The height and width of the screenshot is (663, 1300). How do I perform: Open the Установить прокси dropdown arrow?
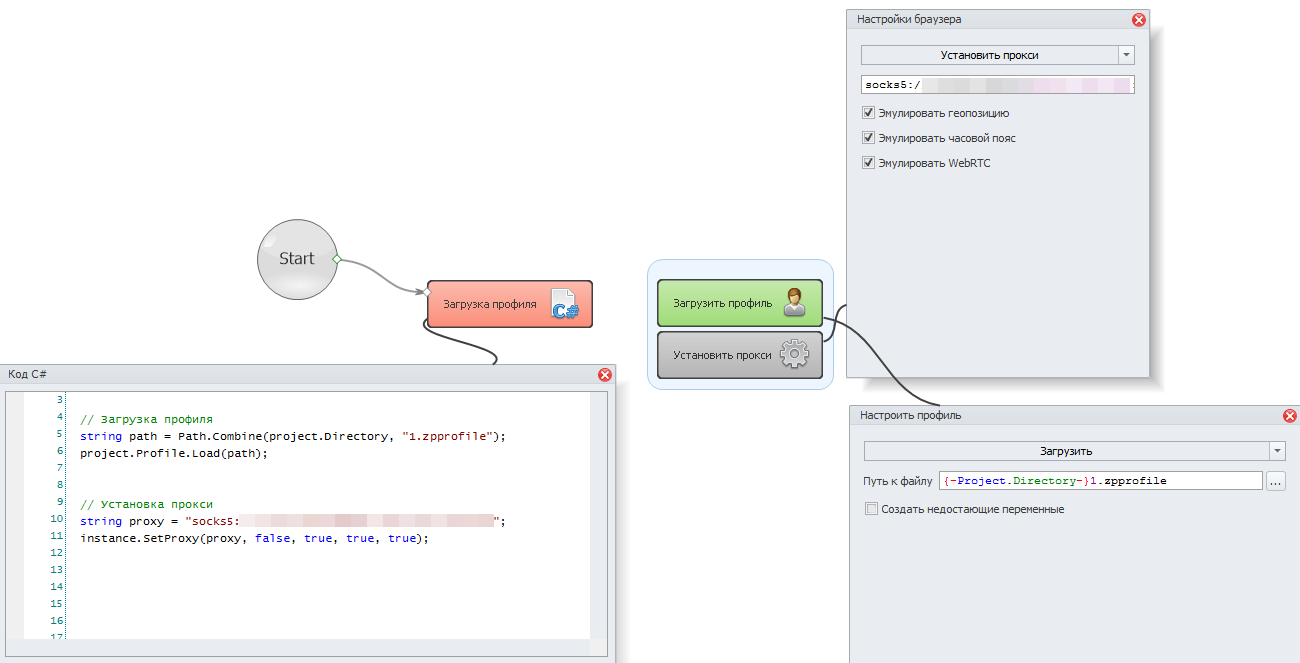(x=1127, y=55)
